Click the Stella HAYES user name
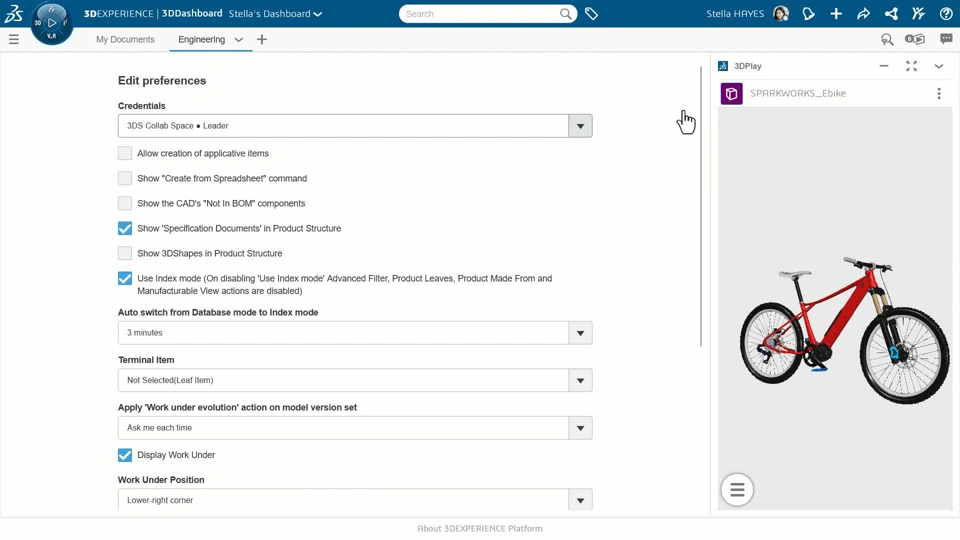 [735, 13]
